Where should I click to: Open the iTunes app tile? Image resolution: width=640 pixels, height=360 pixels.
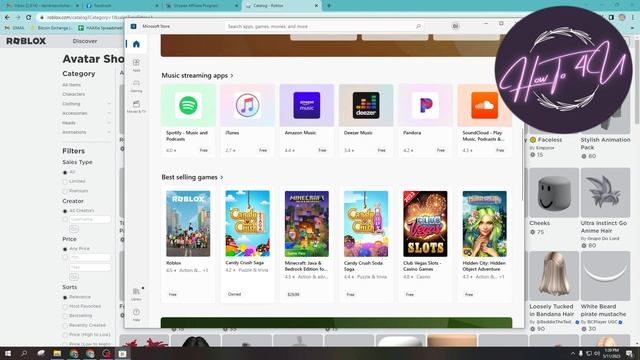(247, 120)
